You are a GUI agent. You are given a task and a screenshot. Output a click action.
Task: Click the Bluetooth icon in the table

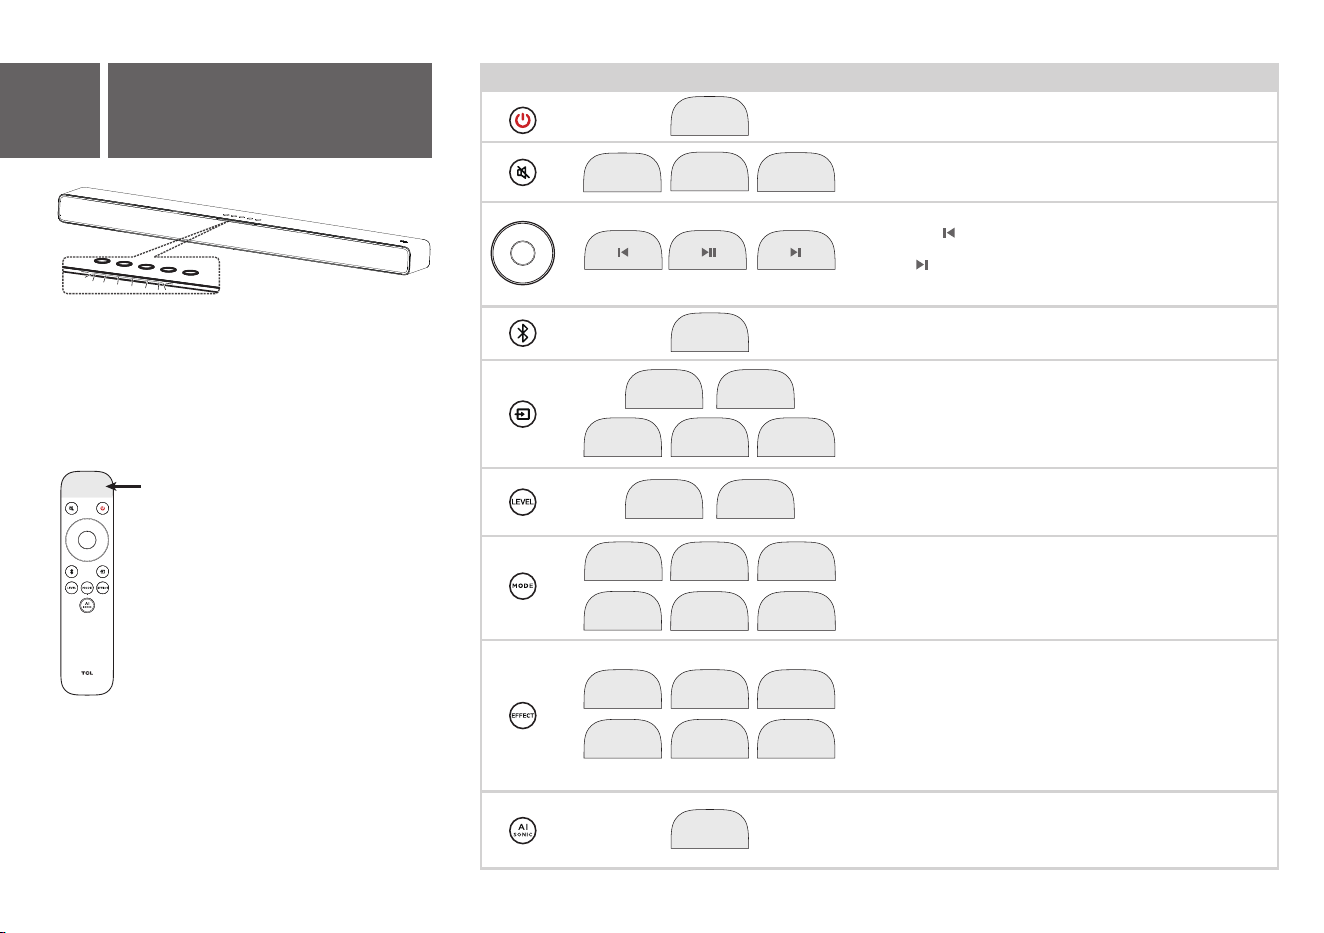[x=523, y=333]
